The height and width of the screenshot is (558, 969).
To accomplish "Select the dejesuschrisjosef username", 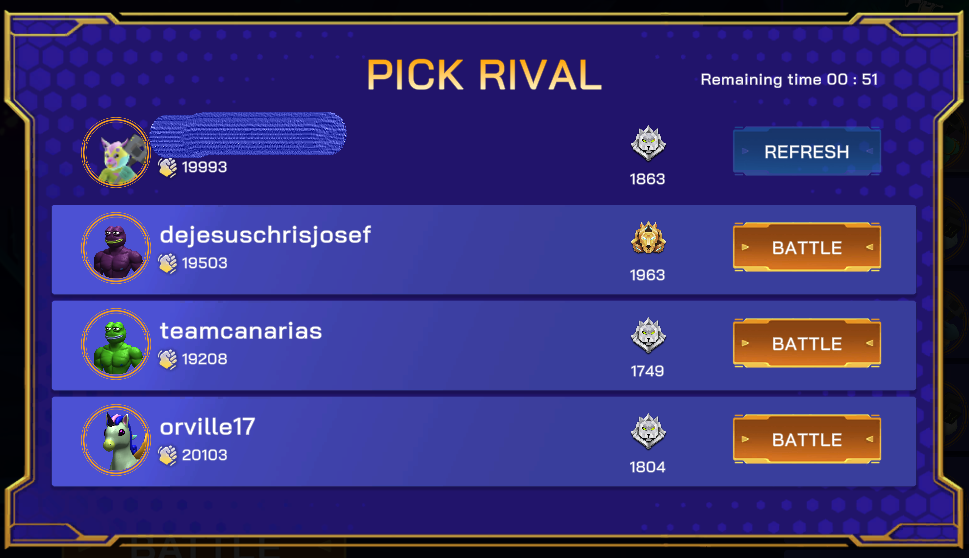I will [x=265, y=235].
